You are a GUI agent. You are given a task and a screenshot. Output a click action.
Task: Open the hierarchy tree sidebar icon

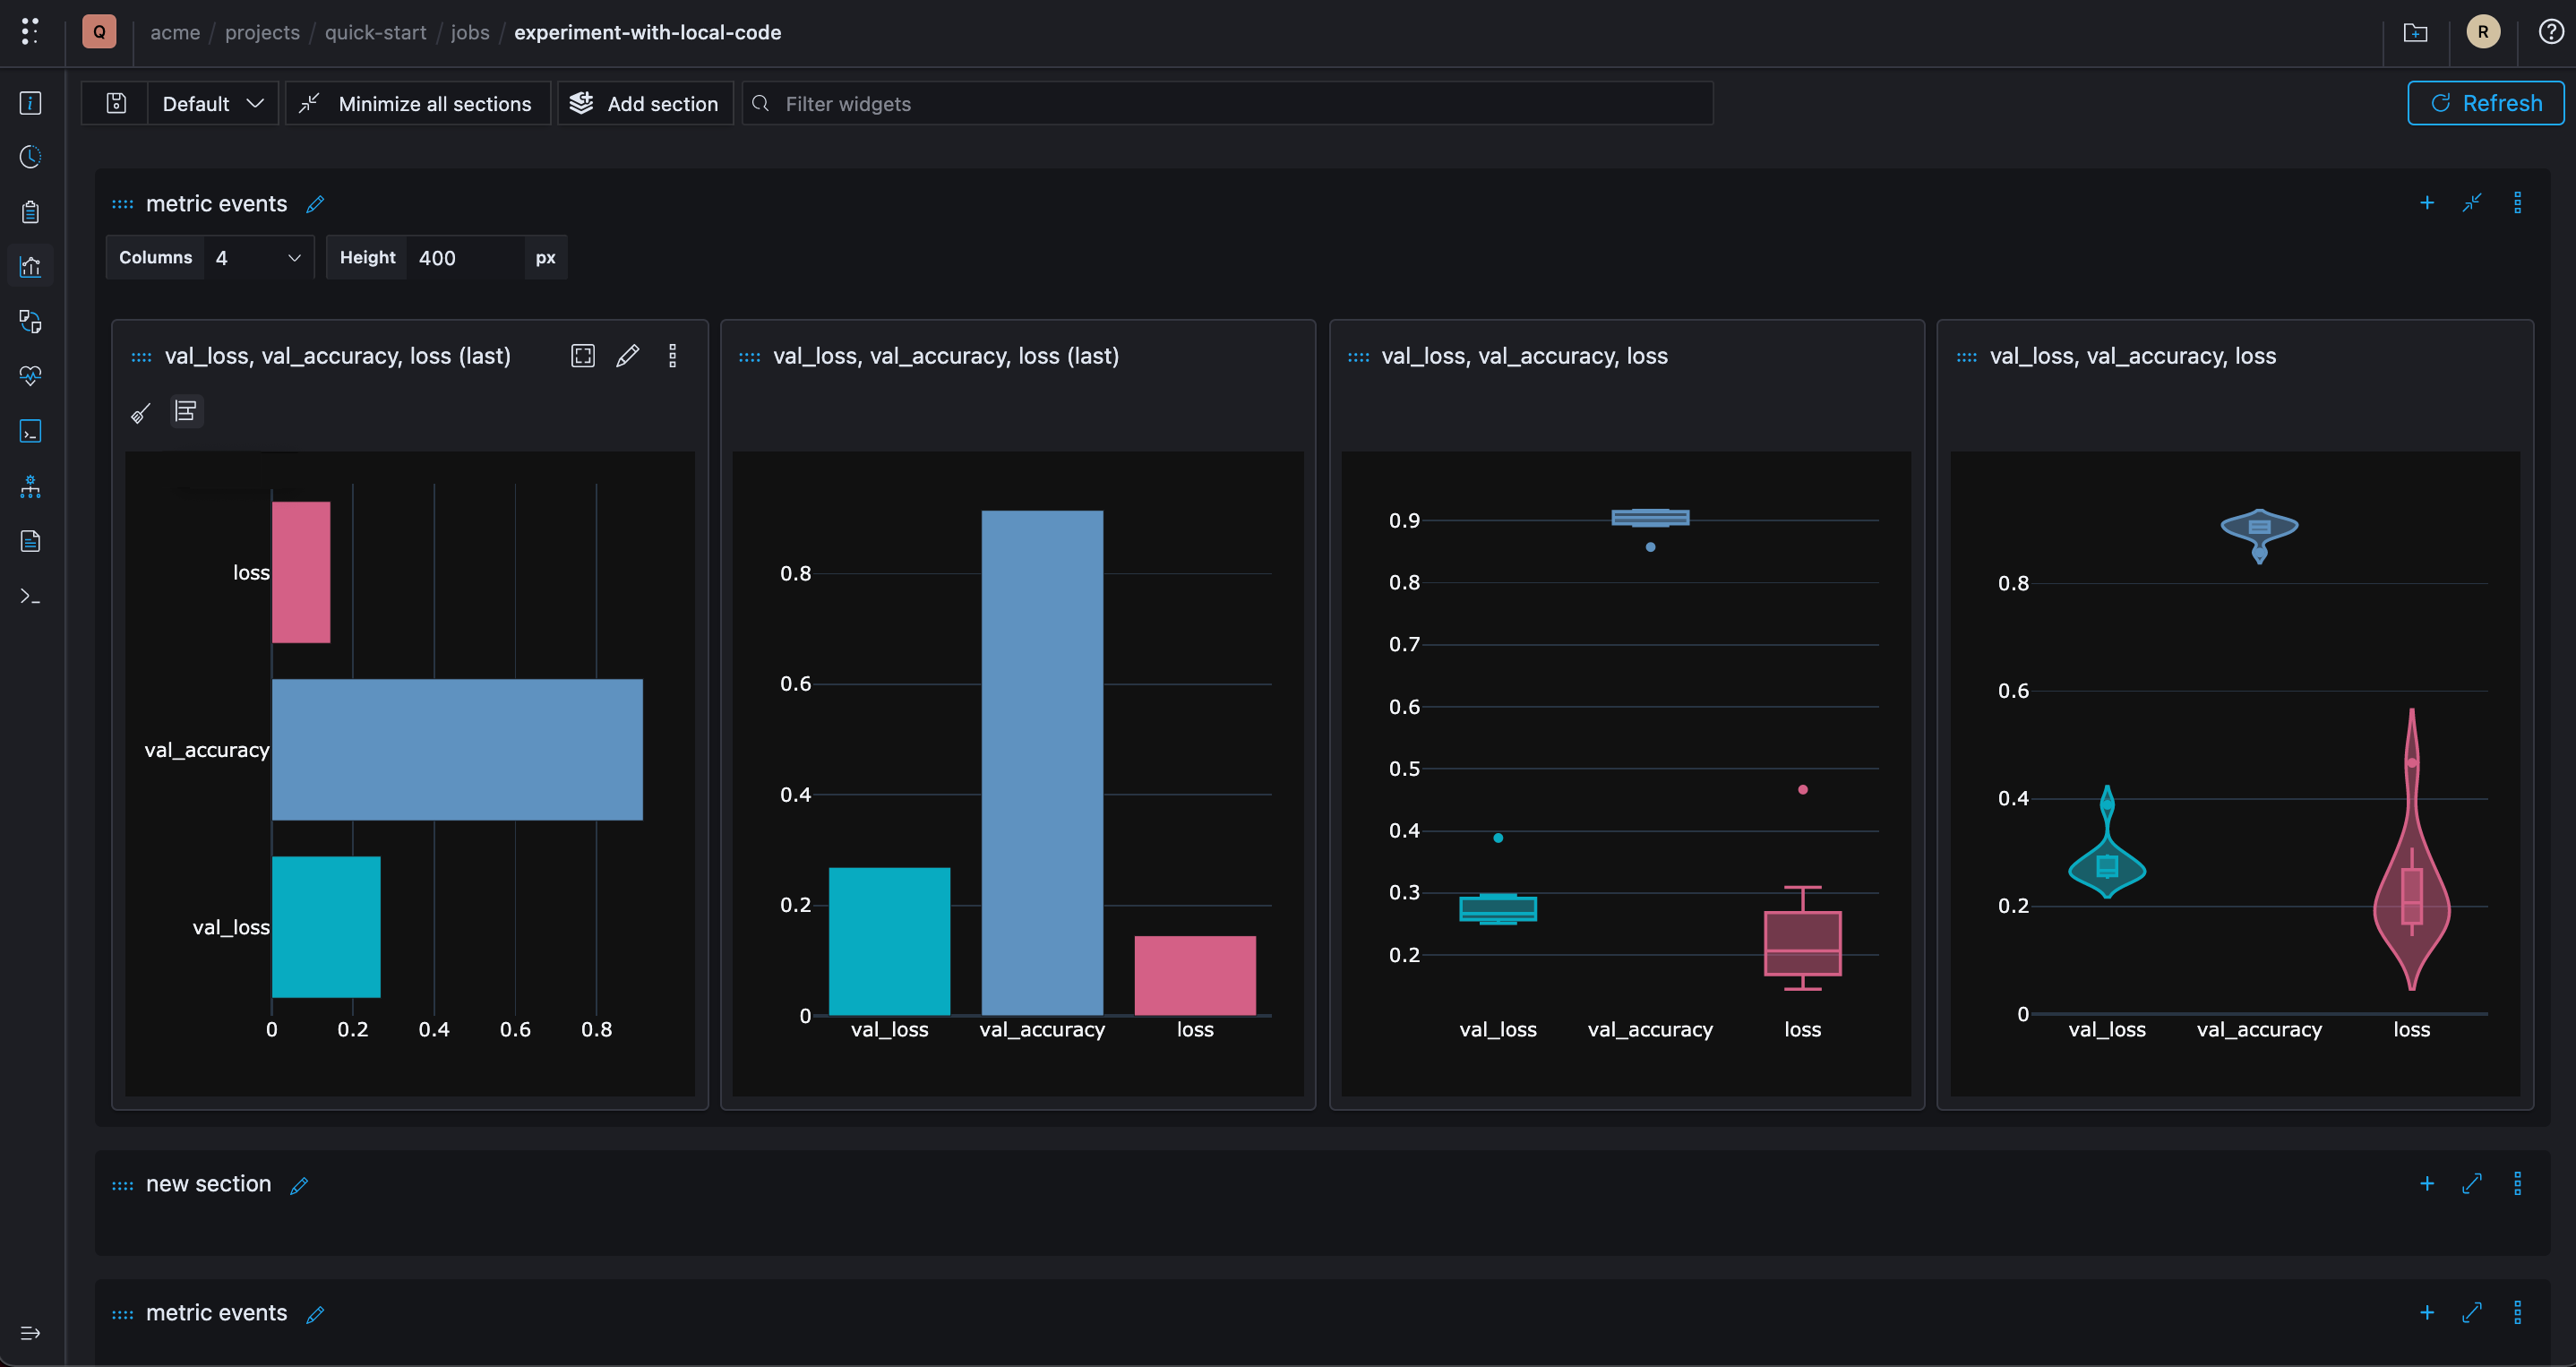coord(30,486)
